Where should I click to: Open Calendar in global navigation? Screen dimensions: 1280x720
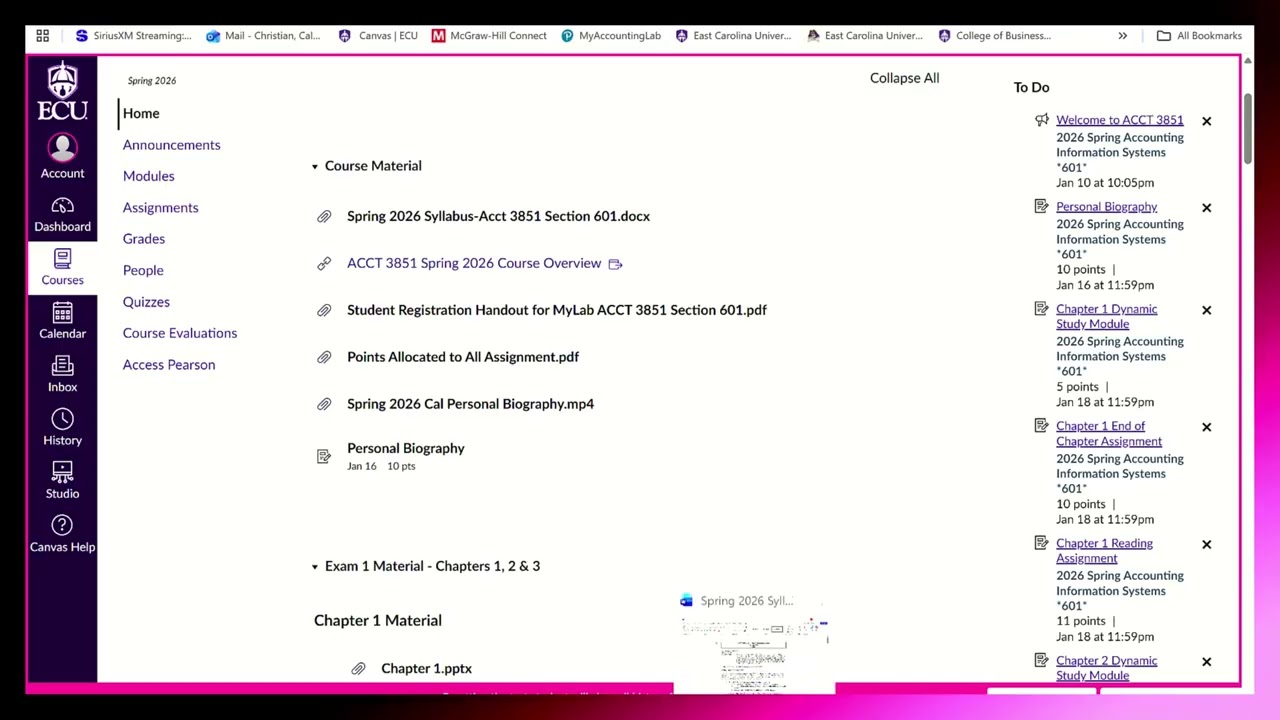coord(62,321)
